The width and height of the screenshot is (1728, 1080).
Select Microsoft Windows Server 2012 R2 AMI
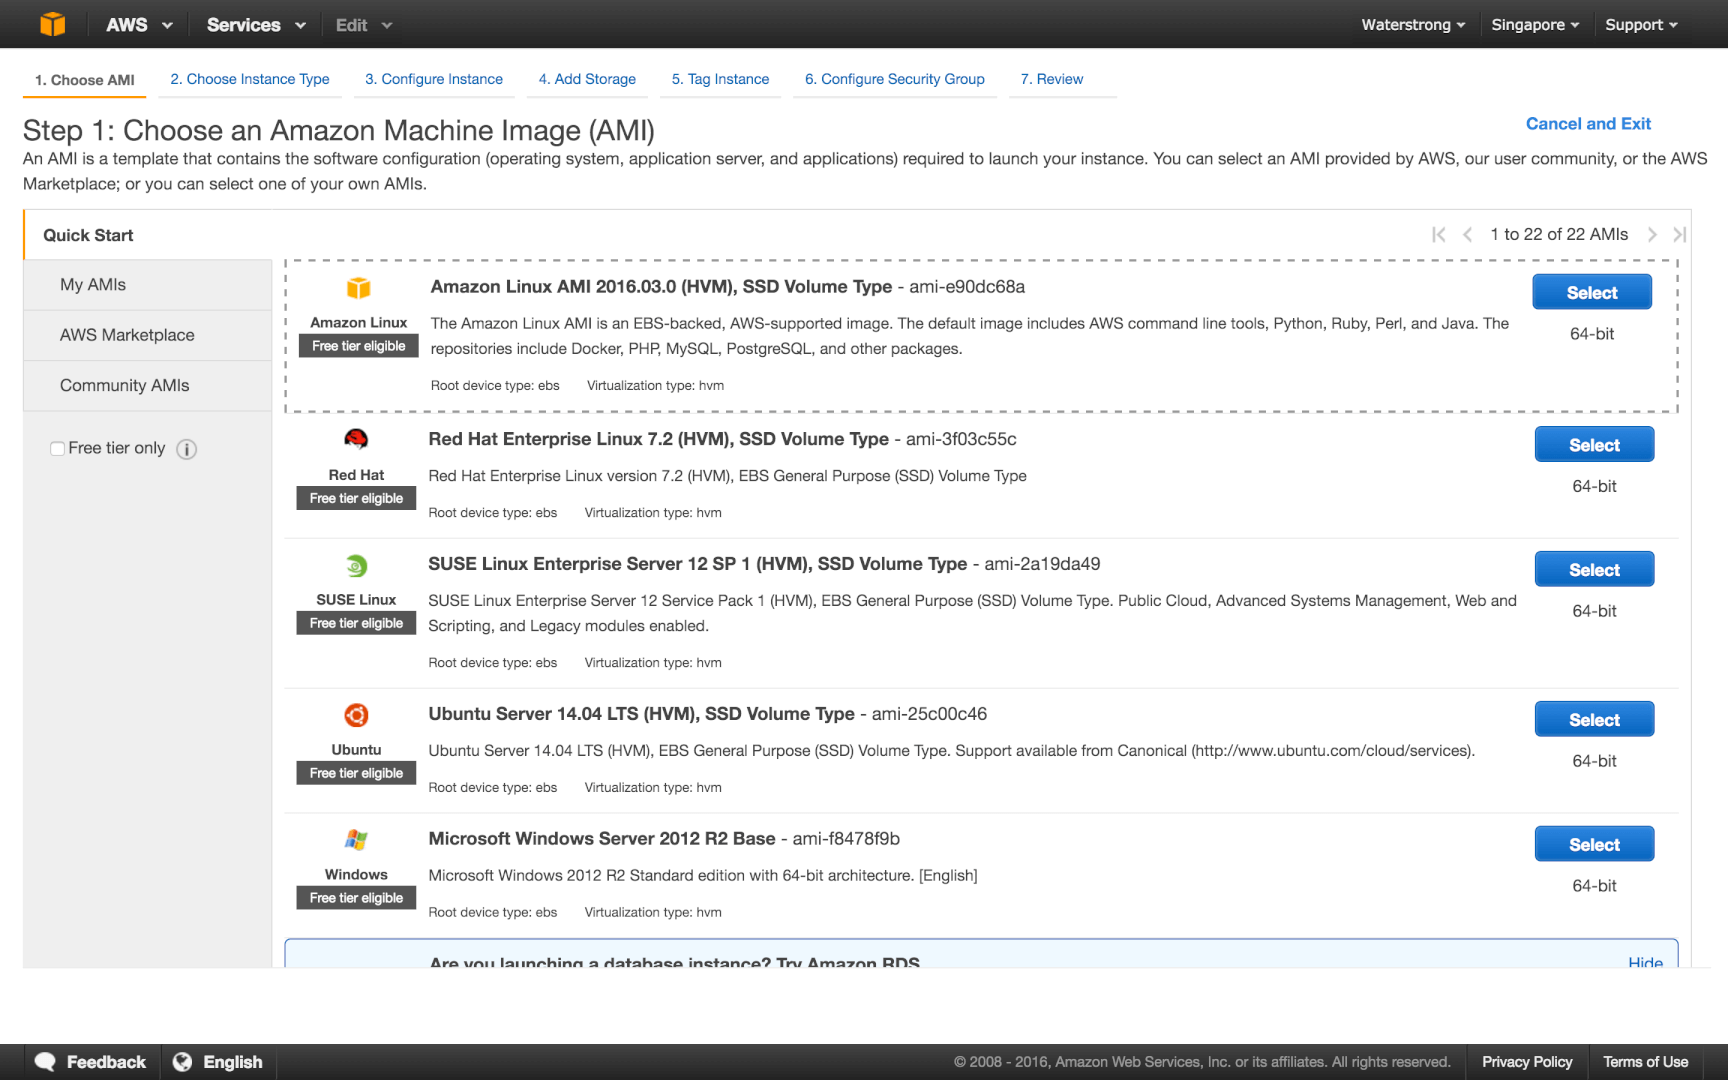coord(1594,845)
